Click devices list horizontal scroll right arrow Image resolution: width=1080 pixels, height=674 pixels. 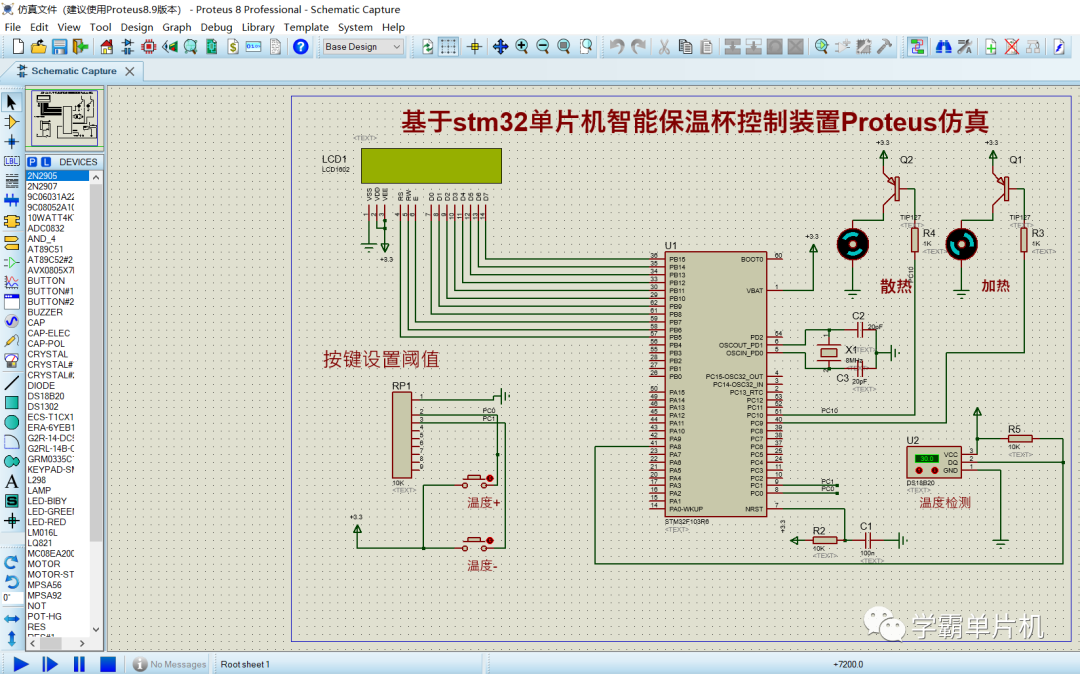pyautogui.click(x=82, y=644)
